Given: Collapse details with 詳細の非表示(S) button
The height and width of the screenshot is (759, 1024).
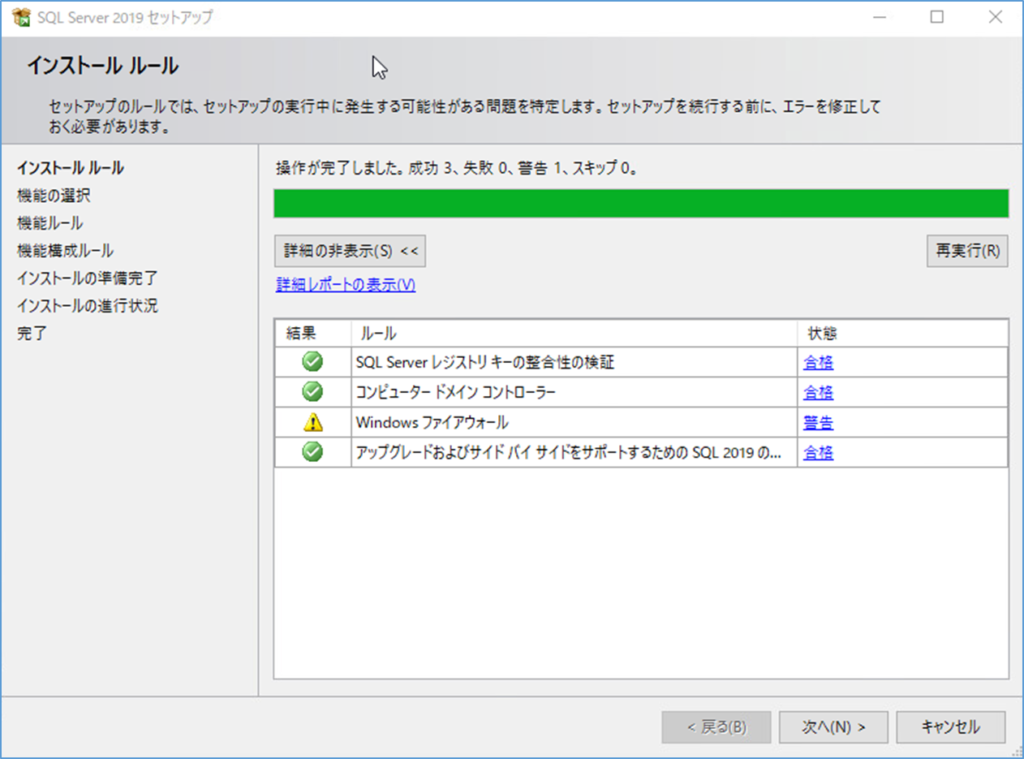Looking at the screenshot, I should [350, 251].
